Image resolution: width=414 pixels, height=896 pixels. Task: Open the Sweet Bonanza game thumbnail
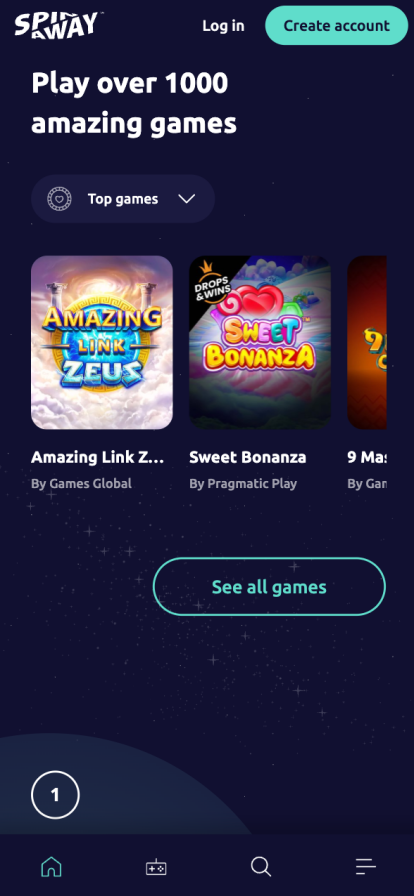tap(260, 342)
